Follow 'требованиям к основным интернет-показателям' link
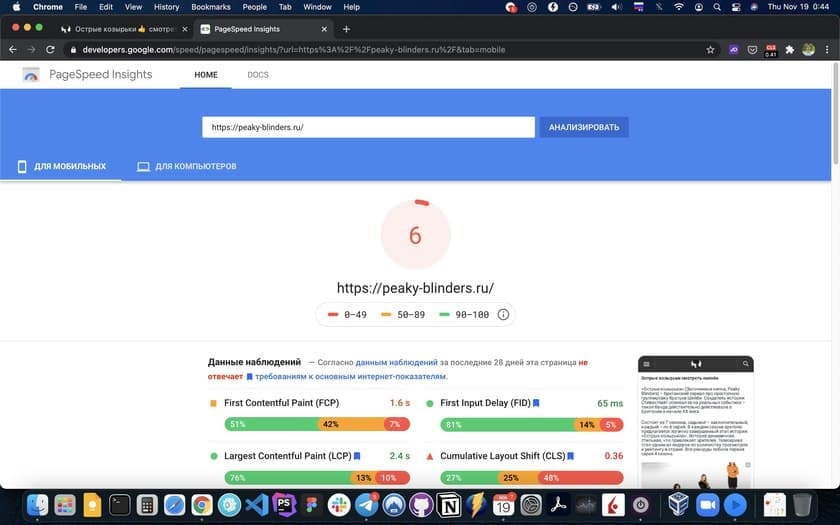 pos(350,377)
